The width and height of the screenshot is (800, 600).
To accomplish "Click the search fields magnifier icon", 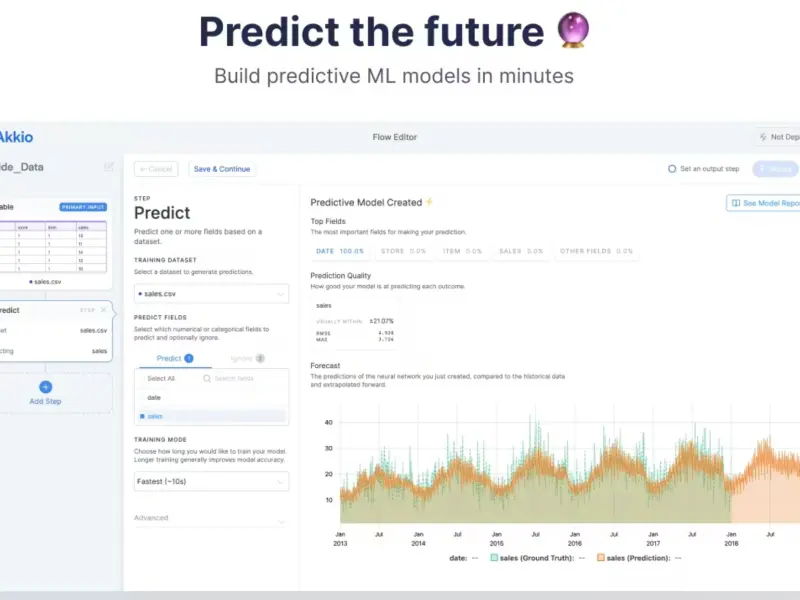I will tap(207, 379).
